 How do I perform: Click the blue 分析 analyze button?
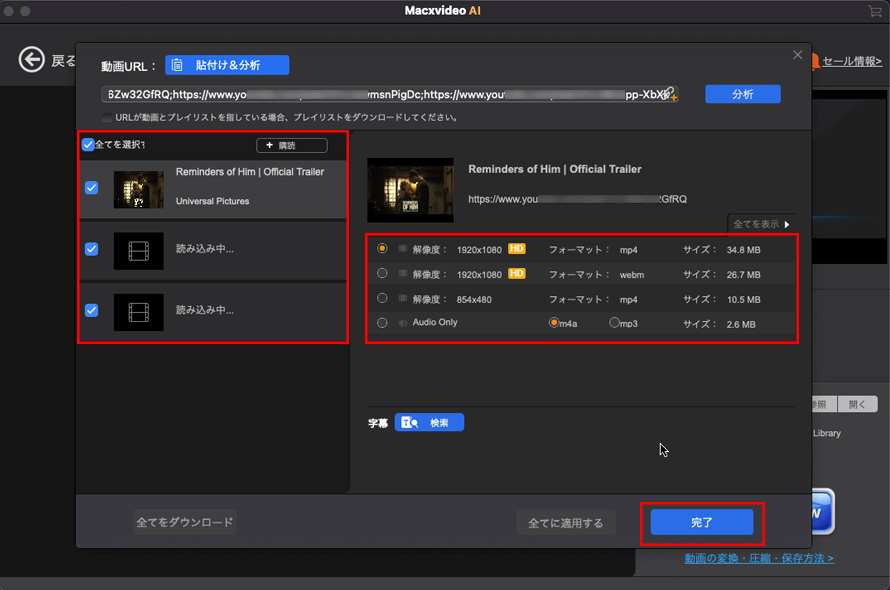tap(742, 93)
